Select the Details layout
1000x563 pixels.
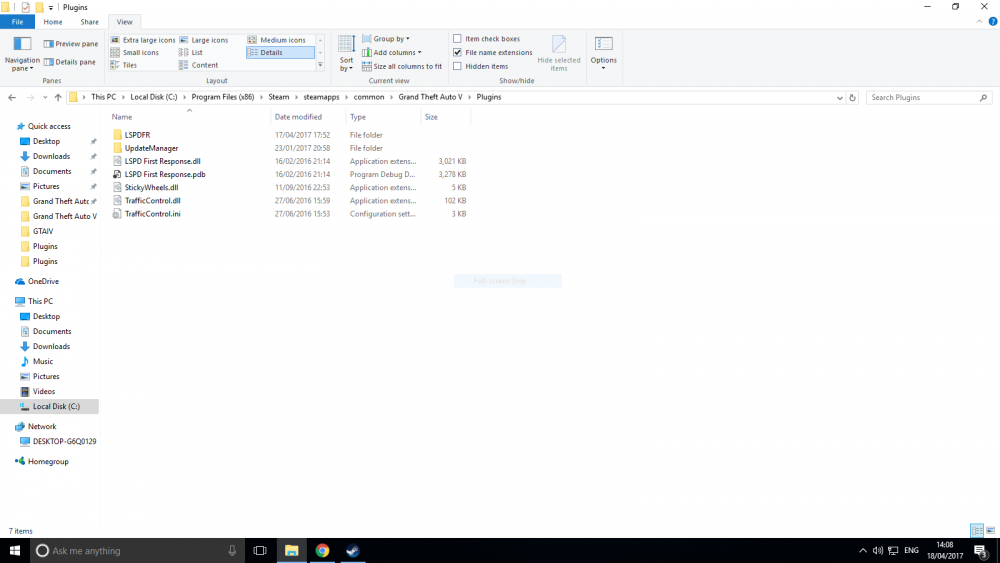280,52
